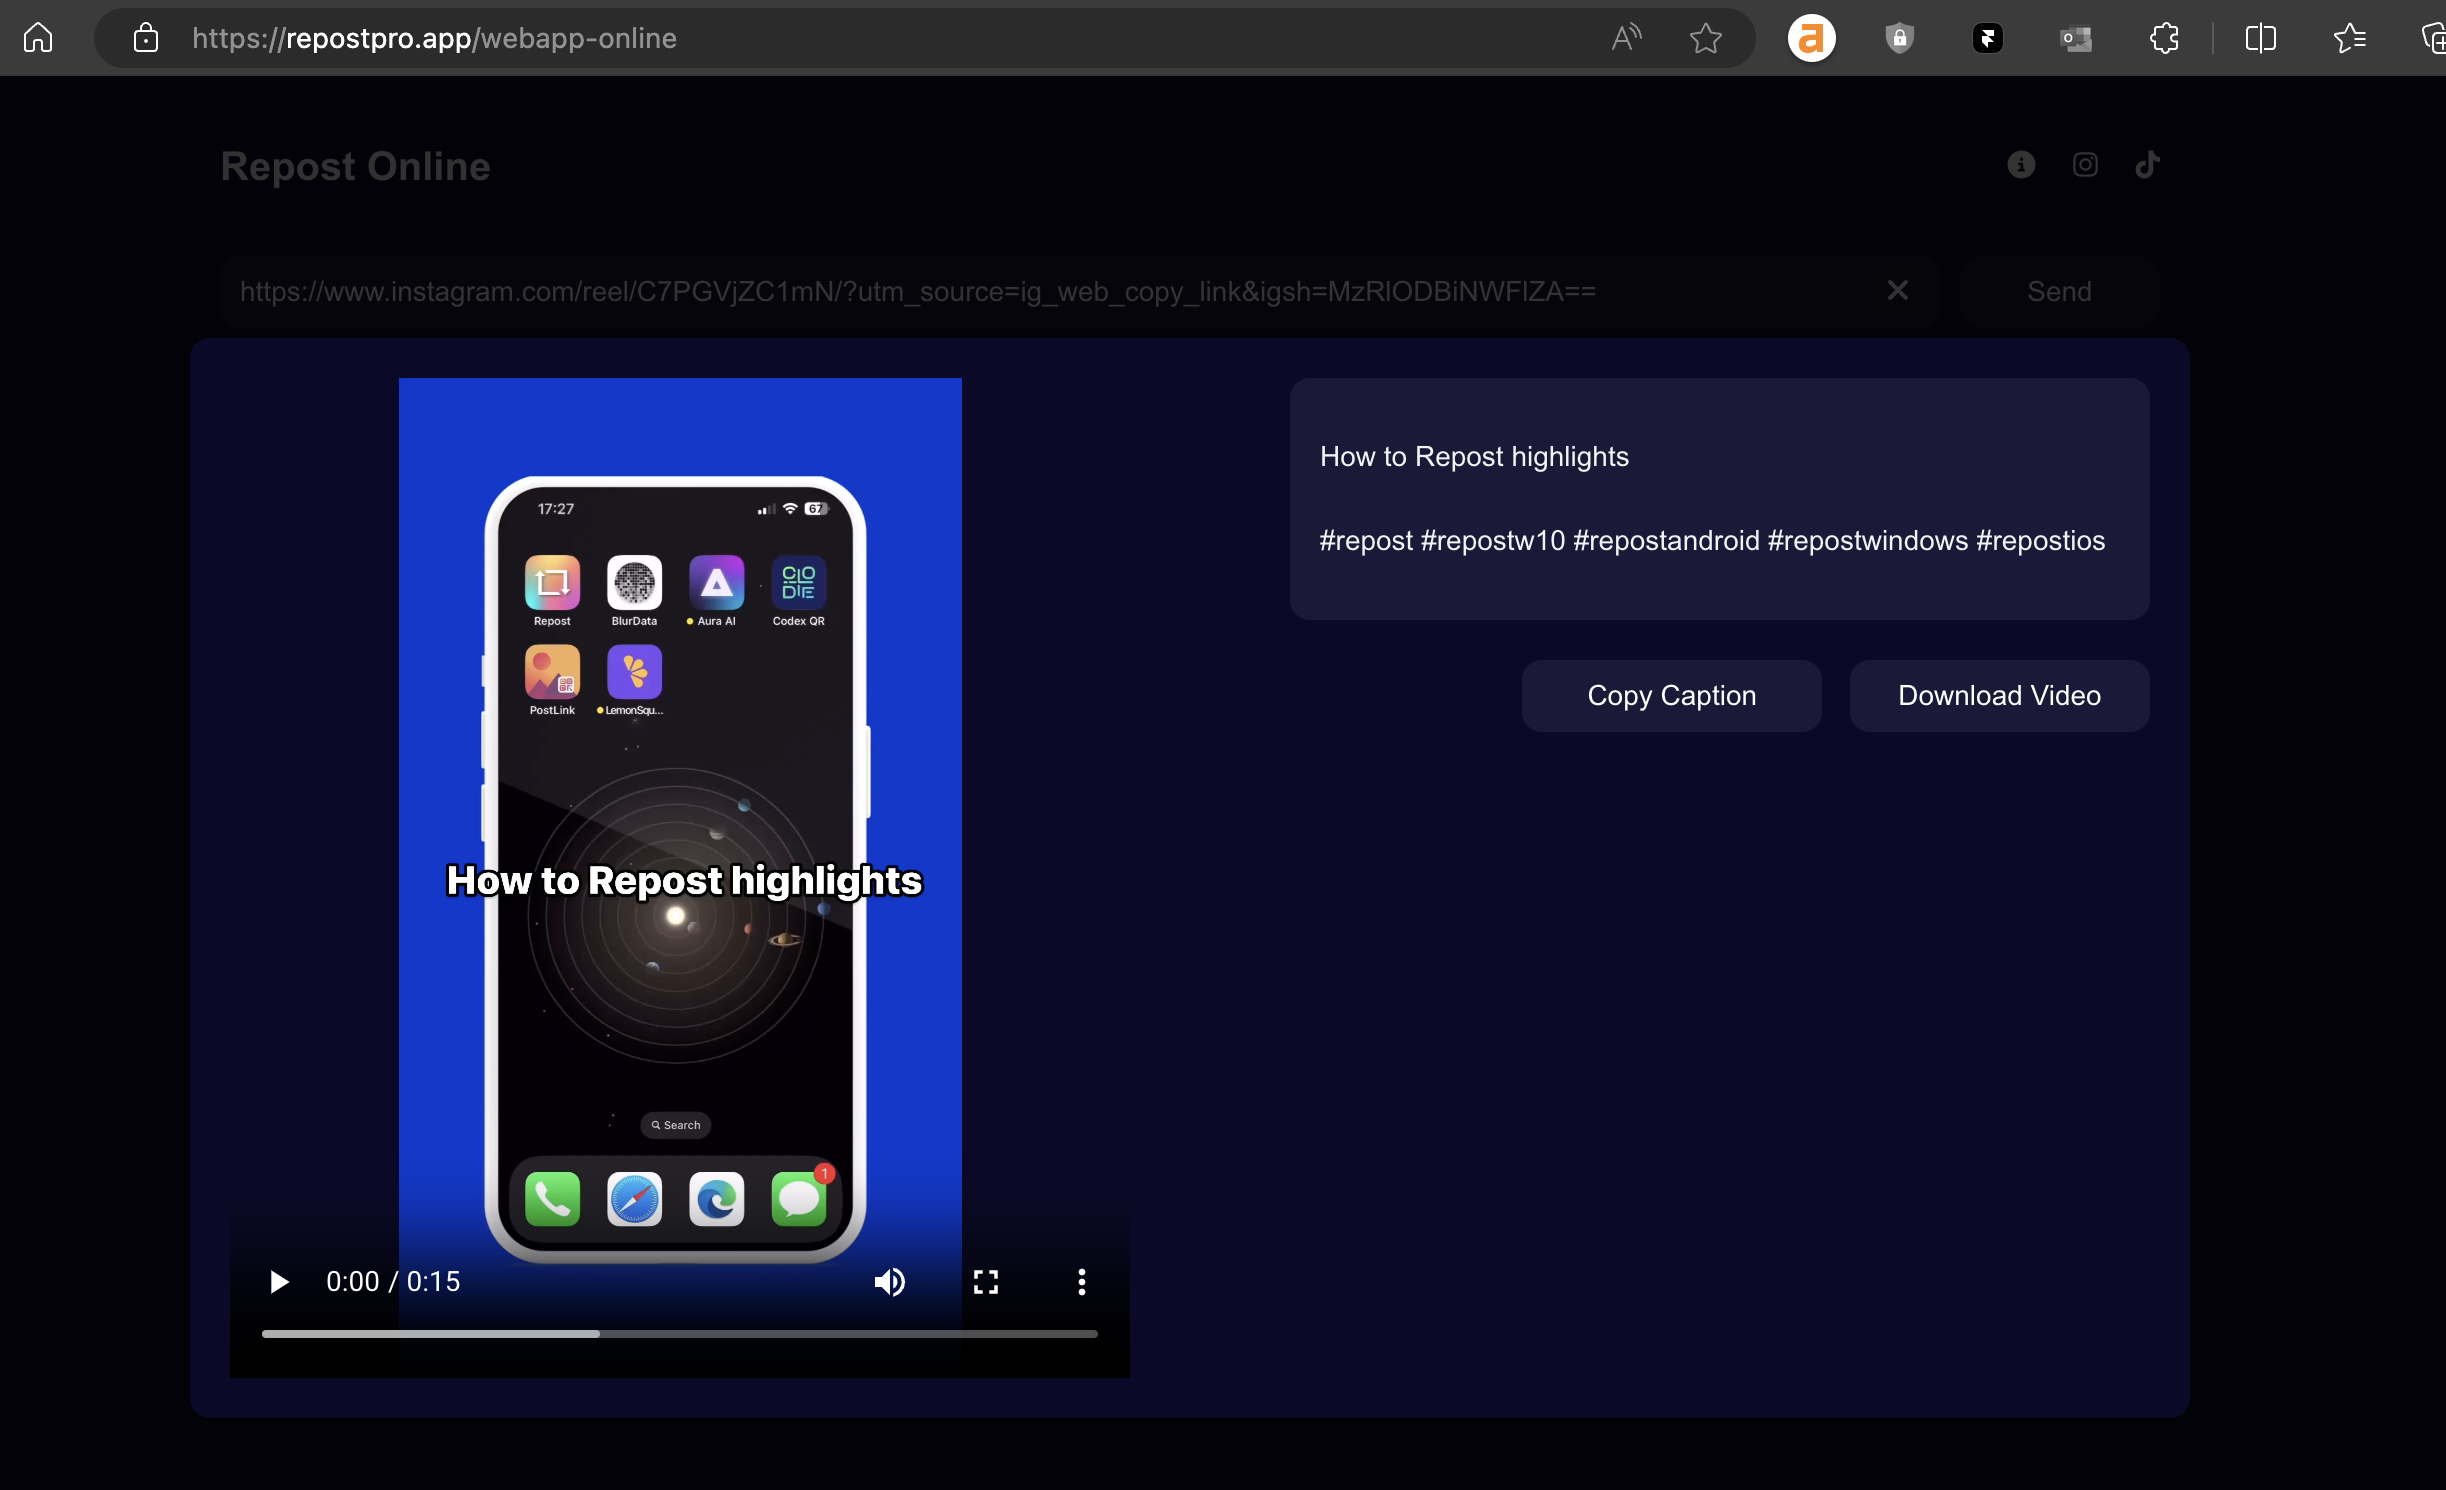Open the Instagram icon in the page header

point(2084,165)
